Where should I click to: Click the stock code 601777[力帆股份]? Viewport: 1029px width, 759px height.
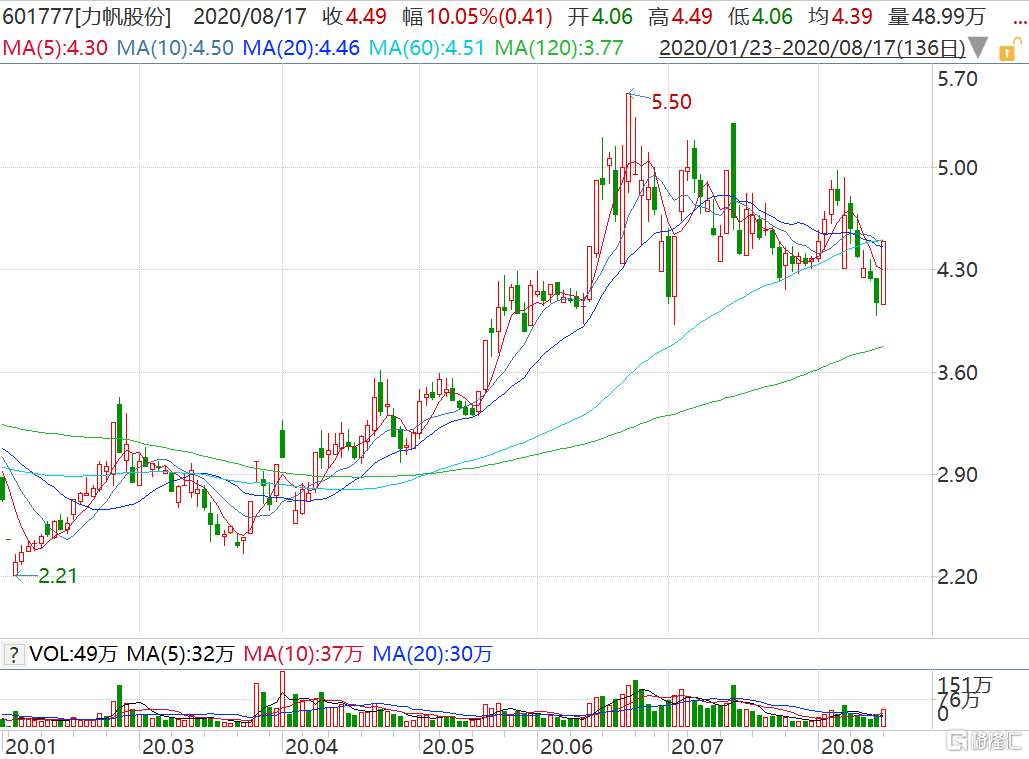87,16
